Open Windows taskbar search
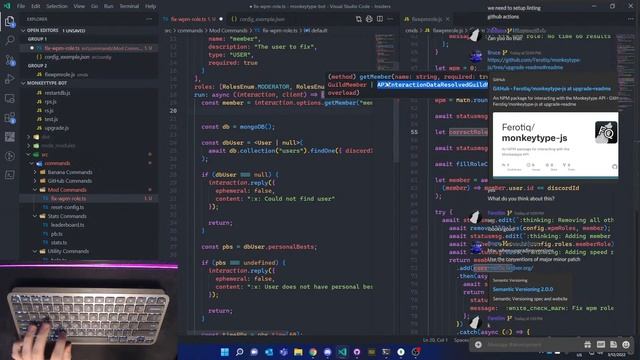The height and width of the screenshot is (360, 640). click(240, 352)
